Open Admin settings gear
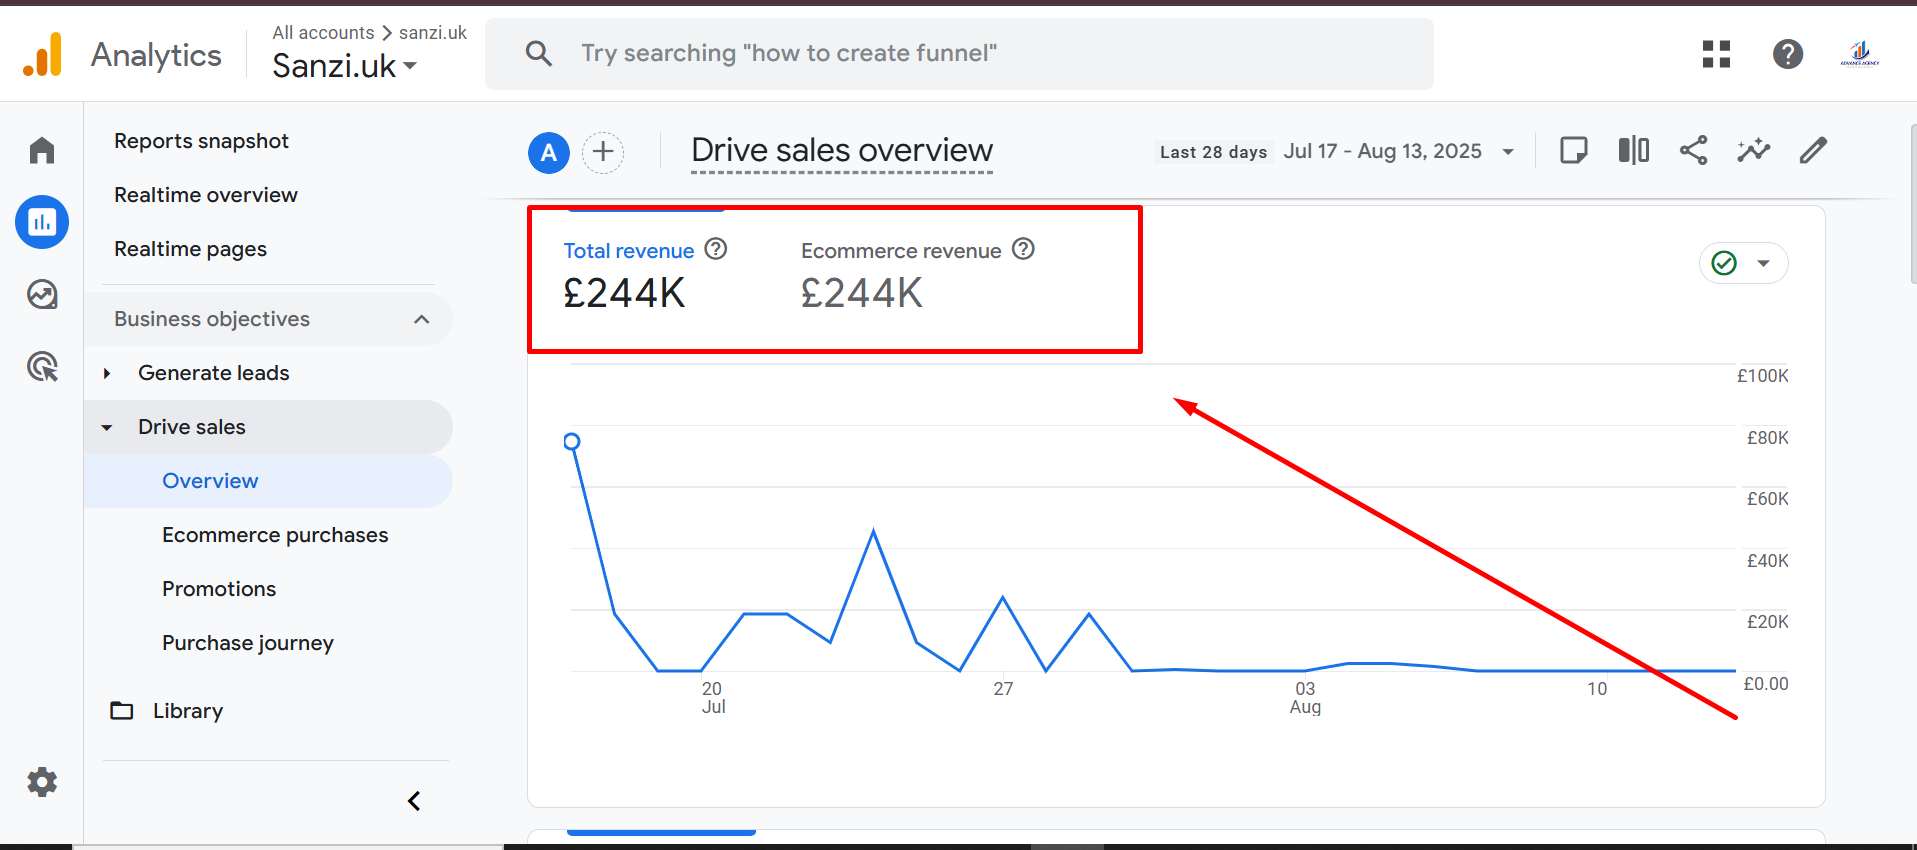This screenshot has height=850, width=1917. 42,782
